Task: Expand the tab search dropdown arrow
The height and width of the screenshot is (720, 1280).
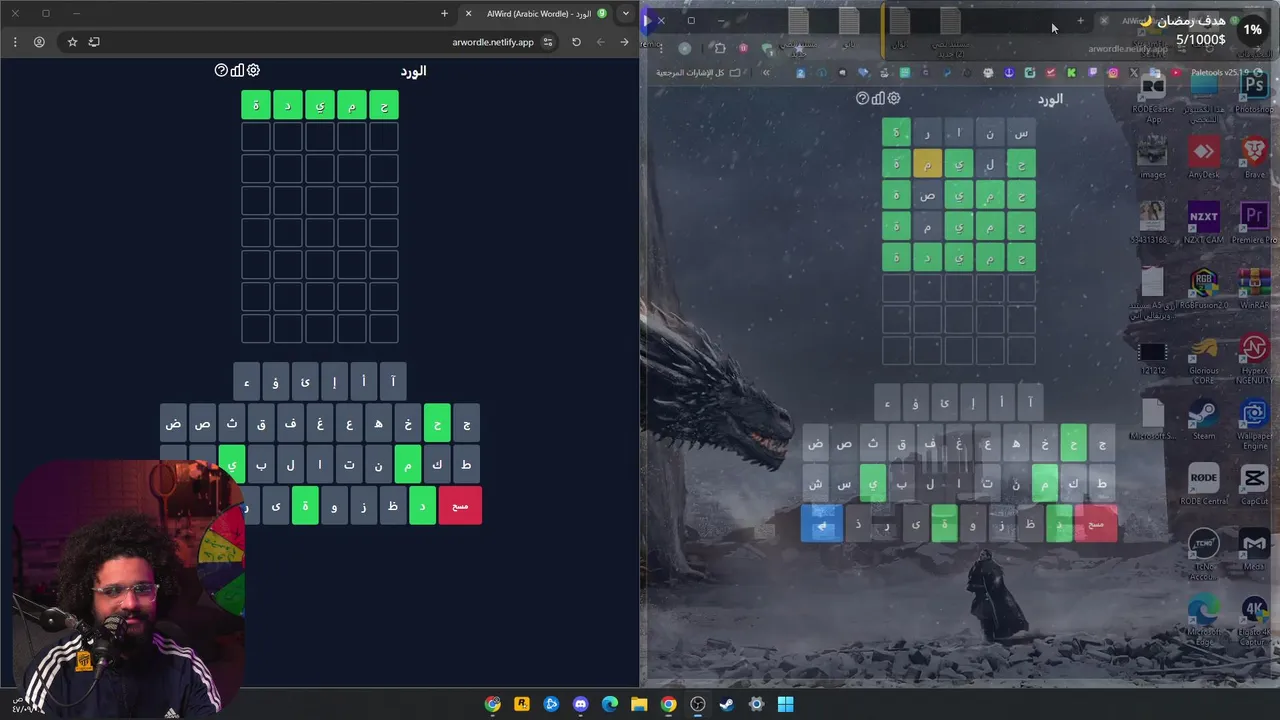Action: (626, 14)
